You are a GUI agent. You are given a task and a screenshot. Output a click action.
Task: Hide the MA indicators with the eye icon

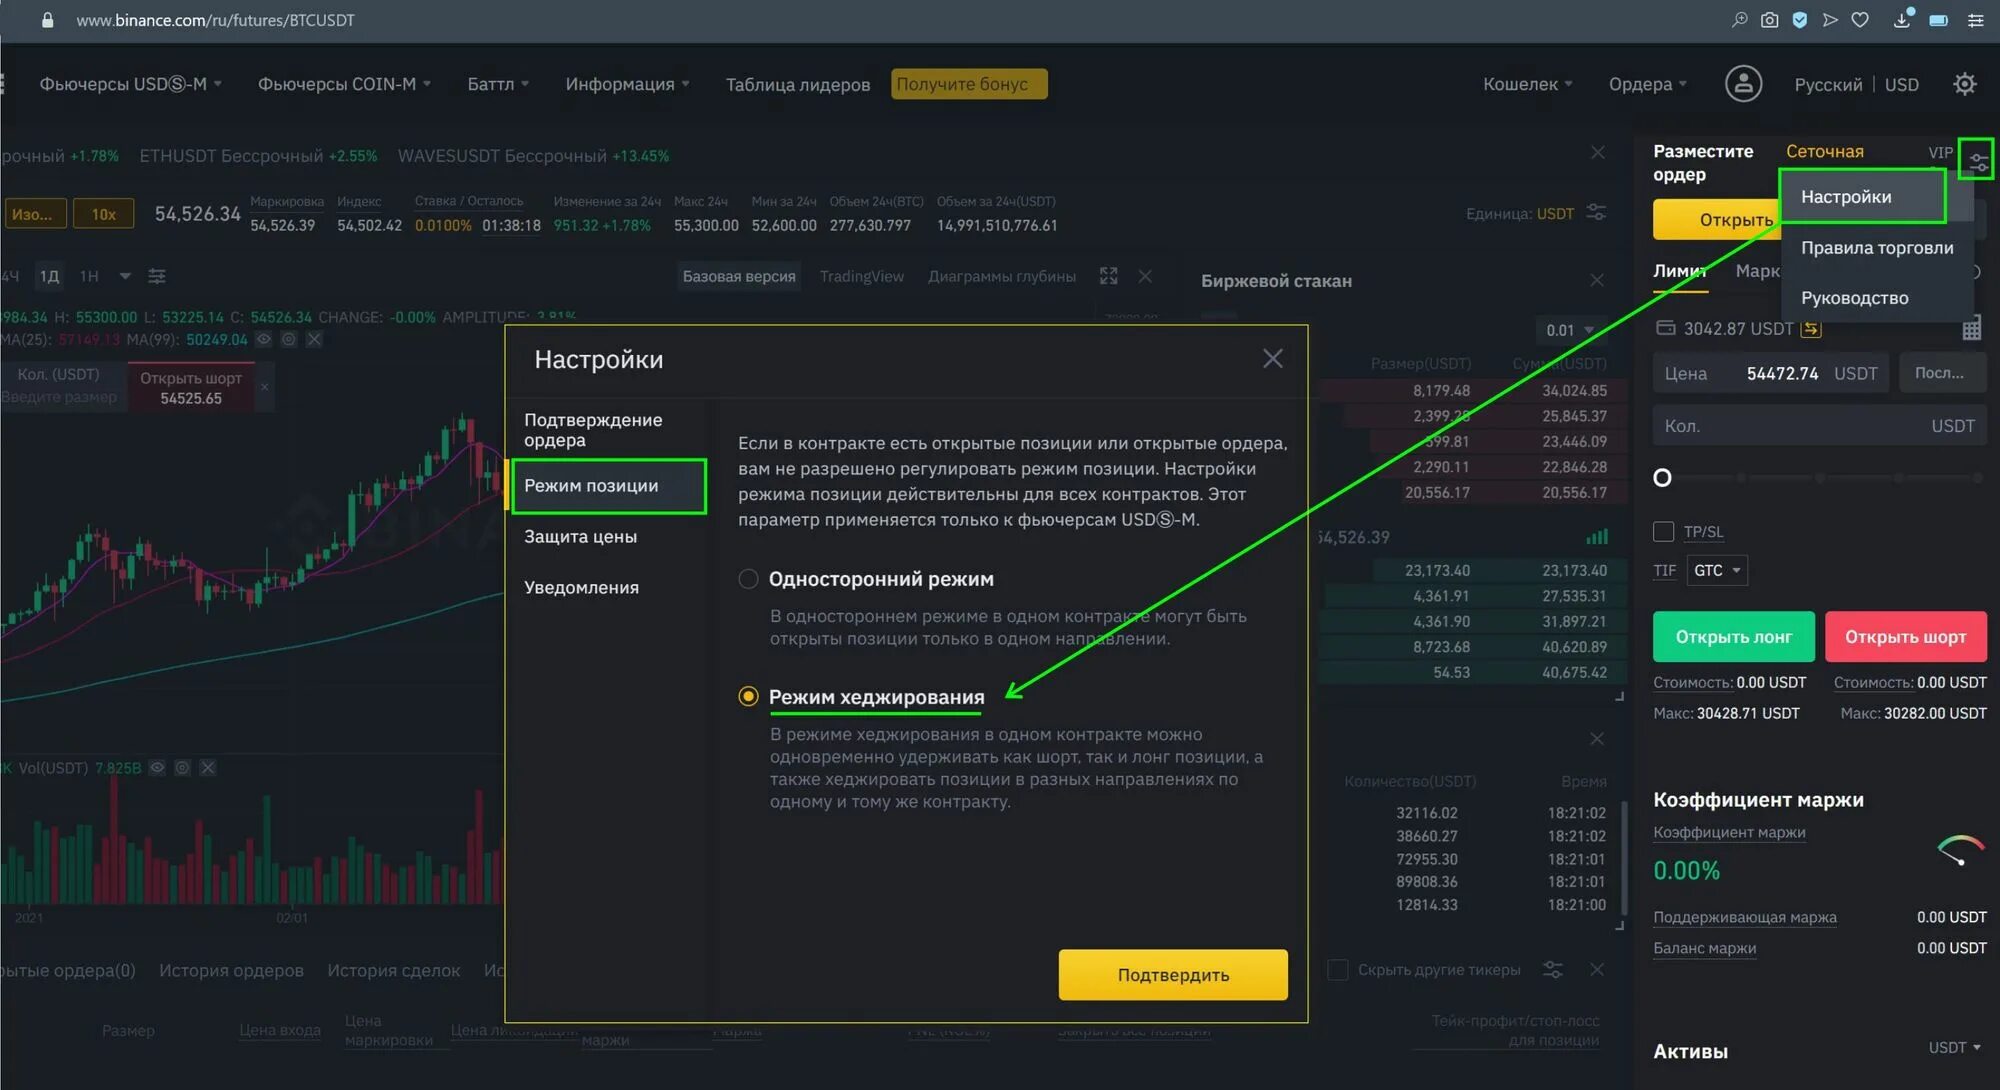click(x=263, y=339)
